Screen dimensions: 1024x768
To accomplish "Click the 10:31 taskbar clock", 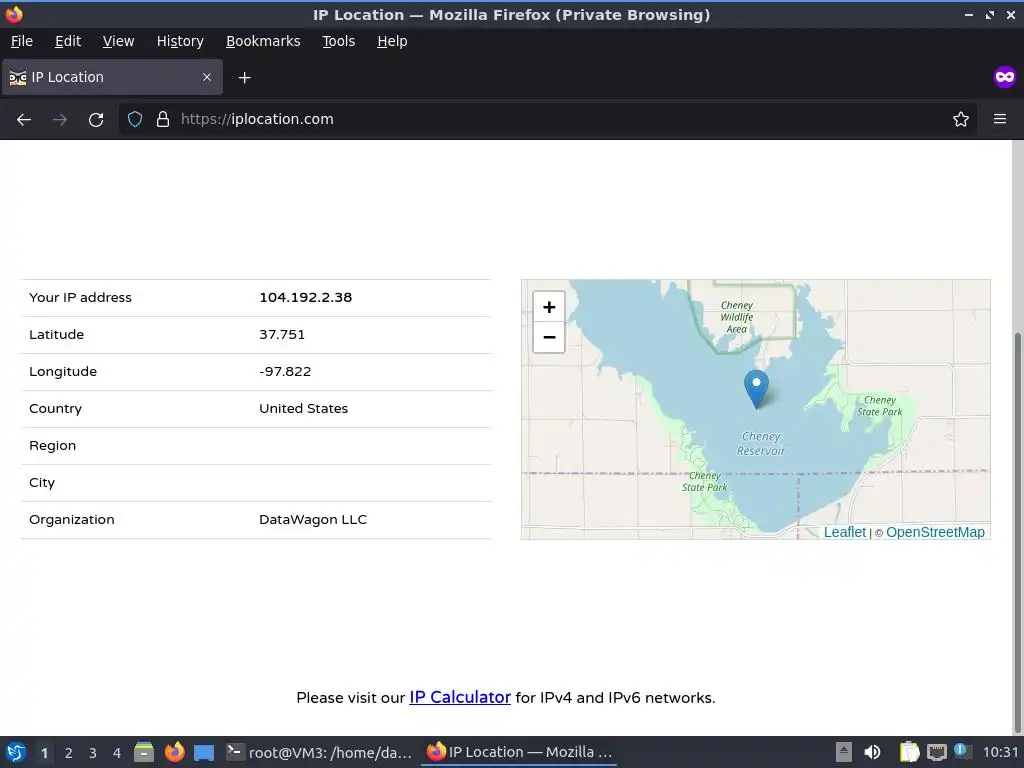I will point(1000,752).
